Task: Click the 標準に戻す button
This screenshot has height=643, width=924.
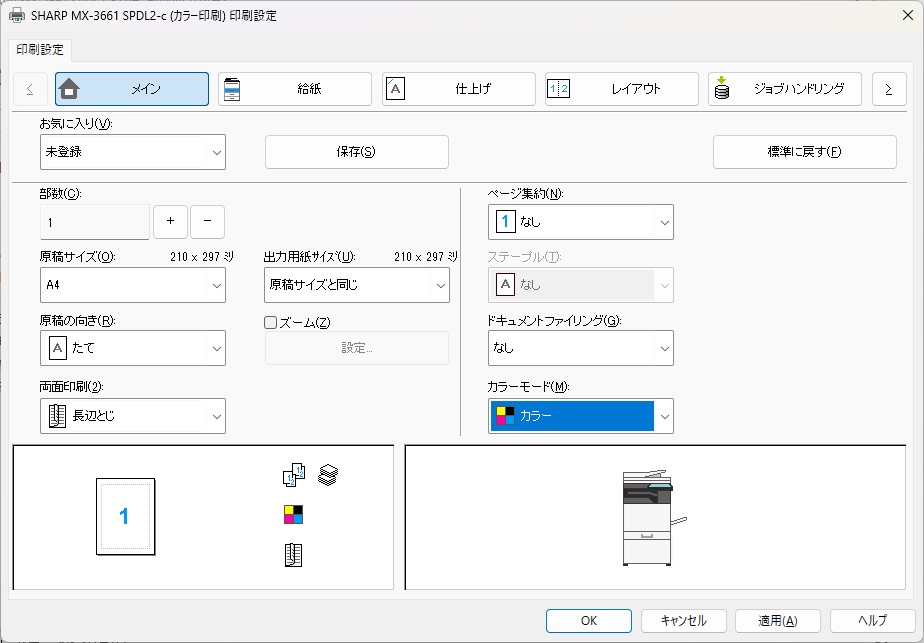Action: (x=804, y=152)
